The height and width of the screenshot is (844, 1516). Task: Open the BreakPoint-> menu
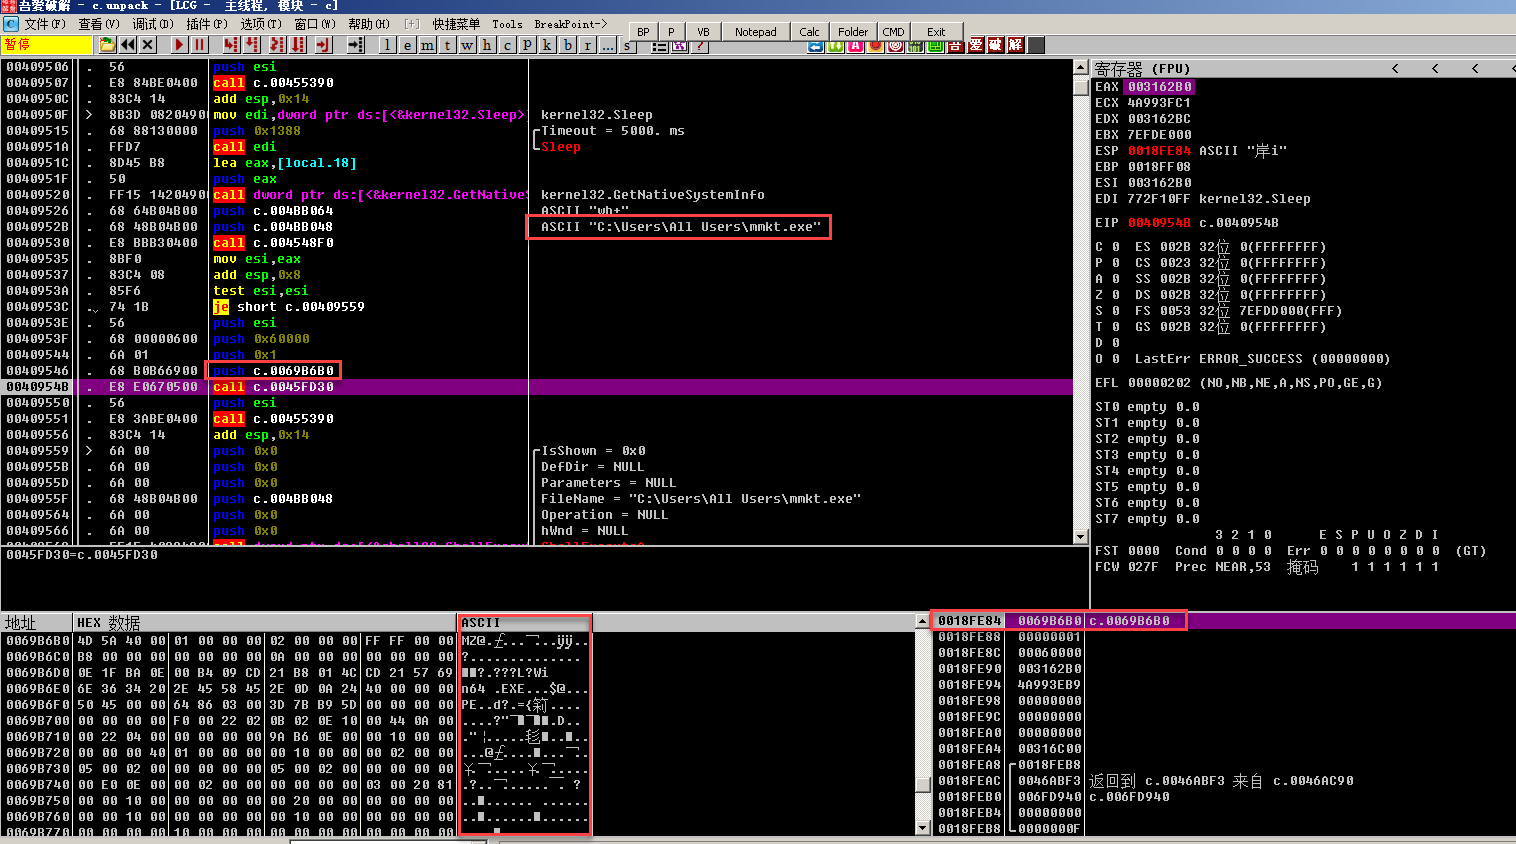click(x=570, y=24)
